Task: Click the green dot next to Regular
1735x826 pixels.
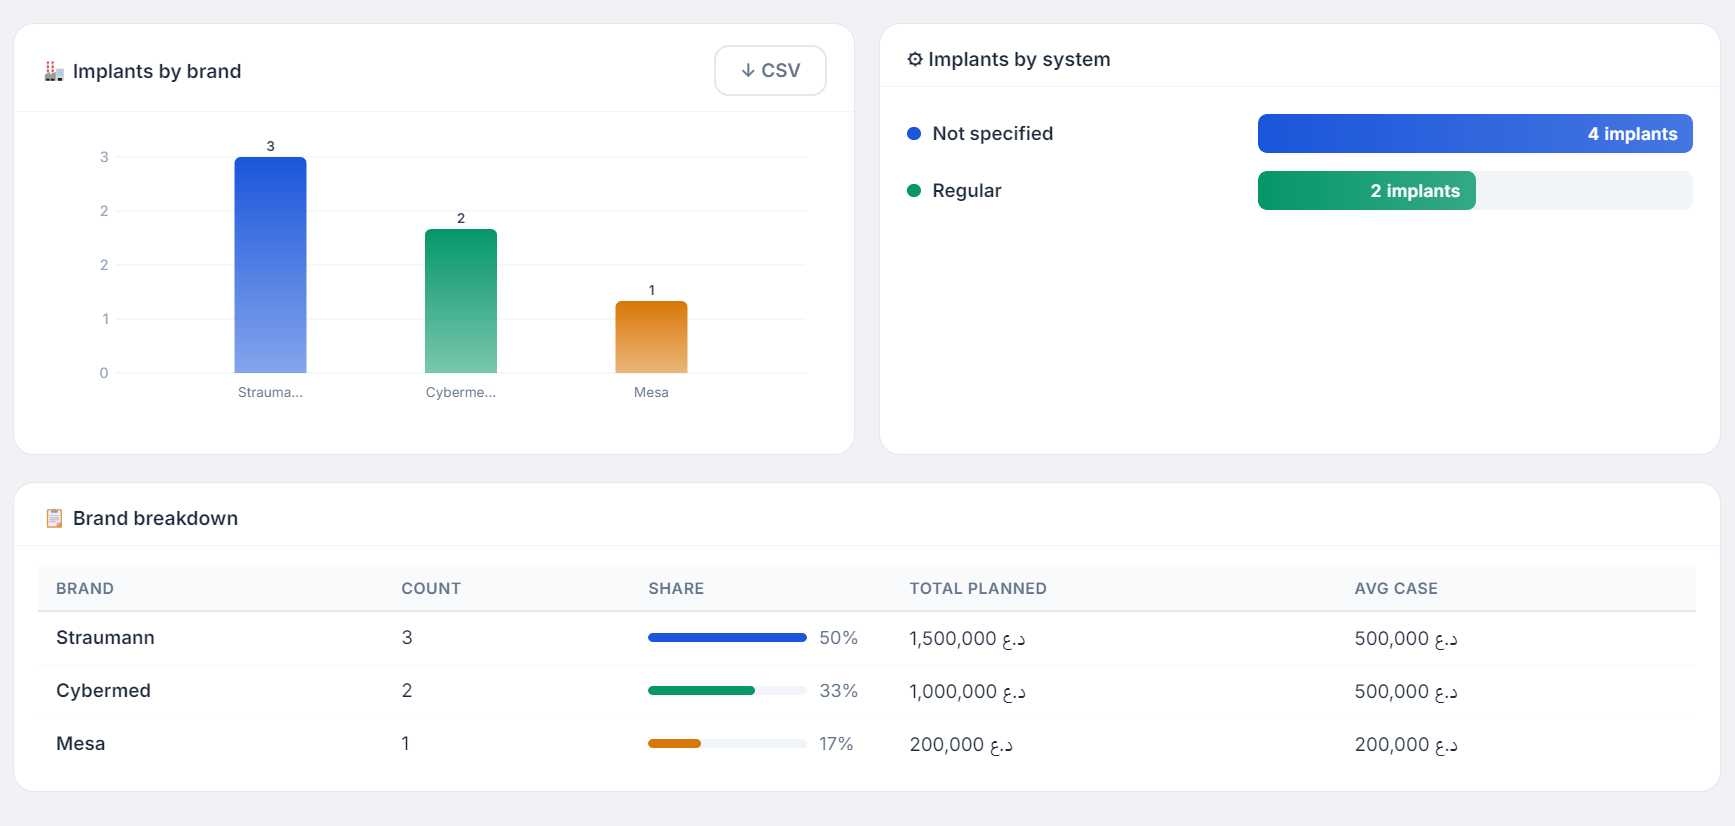Action: (x=914, y=191)
